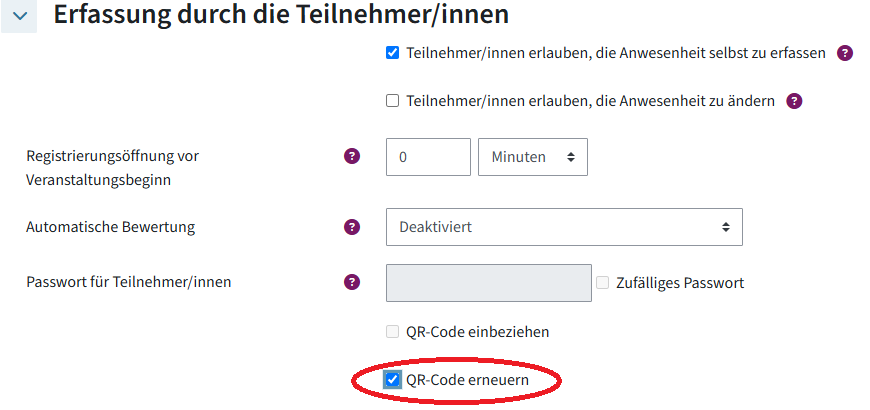
Task: Click the 'Zufälliges Passwort' label text
Action: pos(680,283)
